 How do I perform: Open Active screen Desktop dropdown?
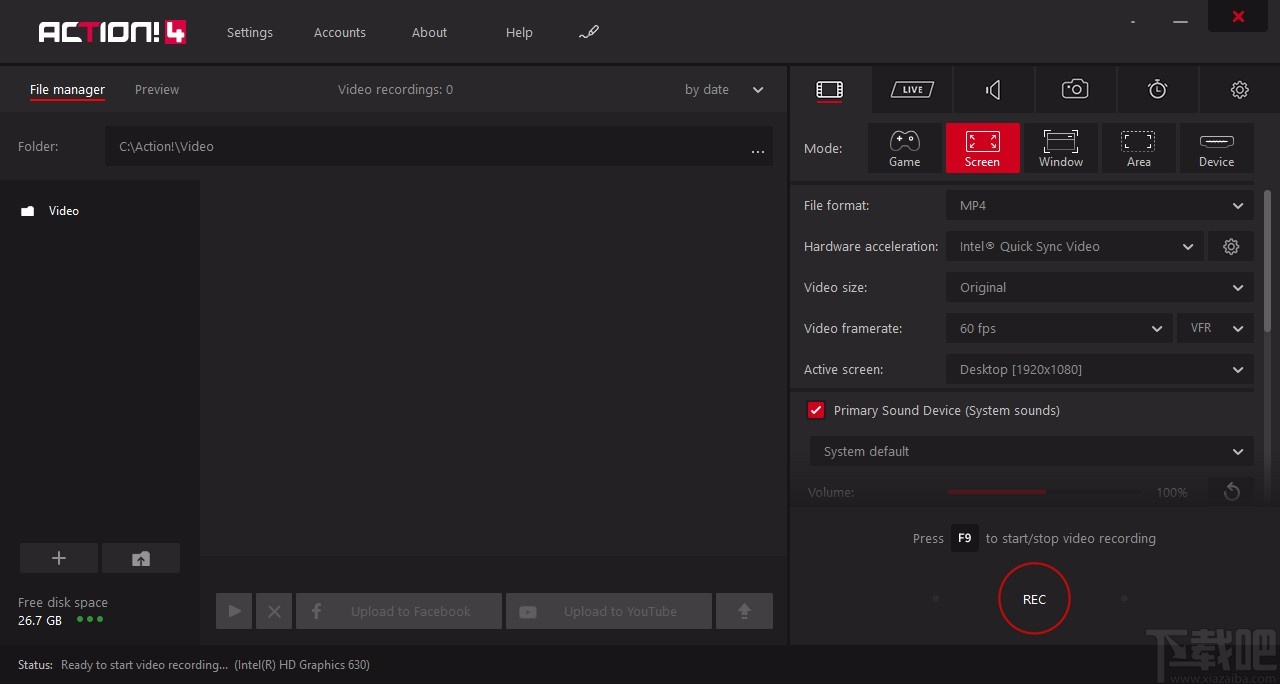(1100, 369)
